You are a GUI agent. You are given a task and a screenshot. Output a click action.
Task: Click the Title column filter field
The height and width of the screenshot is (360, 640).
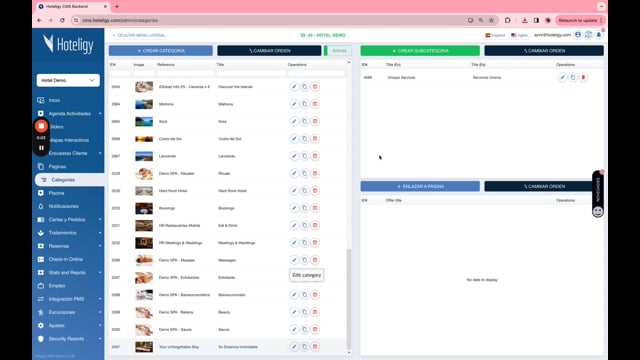click(251, 73)
